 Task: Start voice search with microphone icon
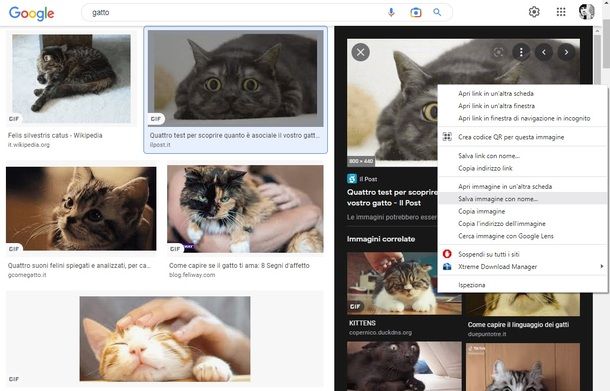pyautogui.click(x=391, y=12)
